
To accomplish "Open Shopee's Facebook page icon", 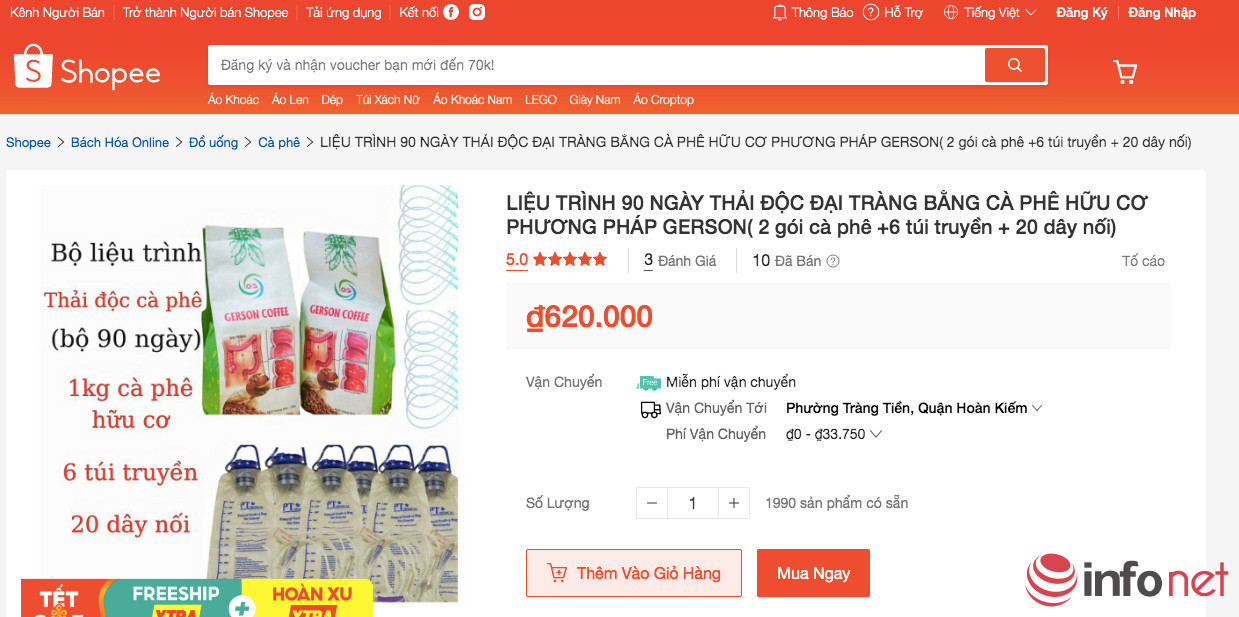I will [x=451, y=13].
